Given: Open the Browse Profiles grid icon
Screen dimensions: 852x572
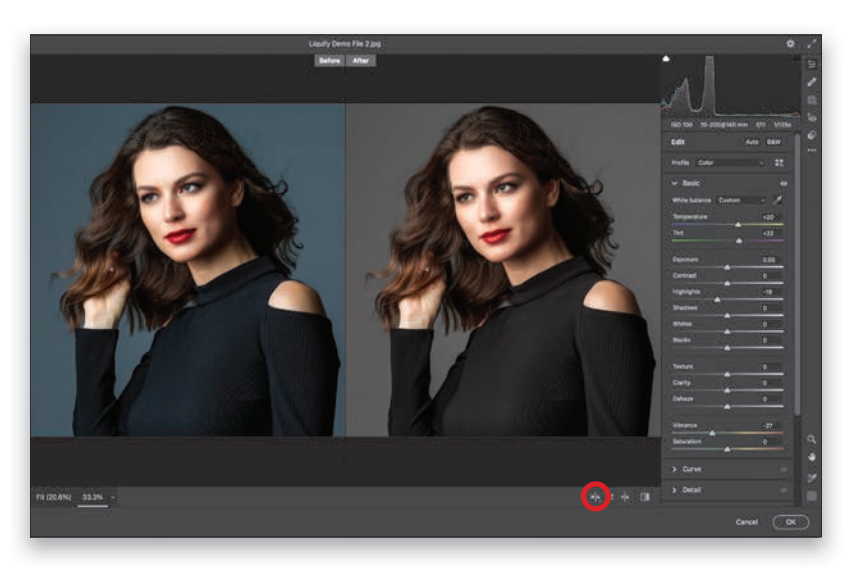Looking at the screenshot, I should coord(779,162).
